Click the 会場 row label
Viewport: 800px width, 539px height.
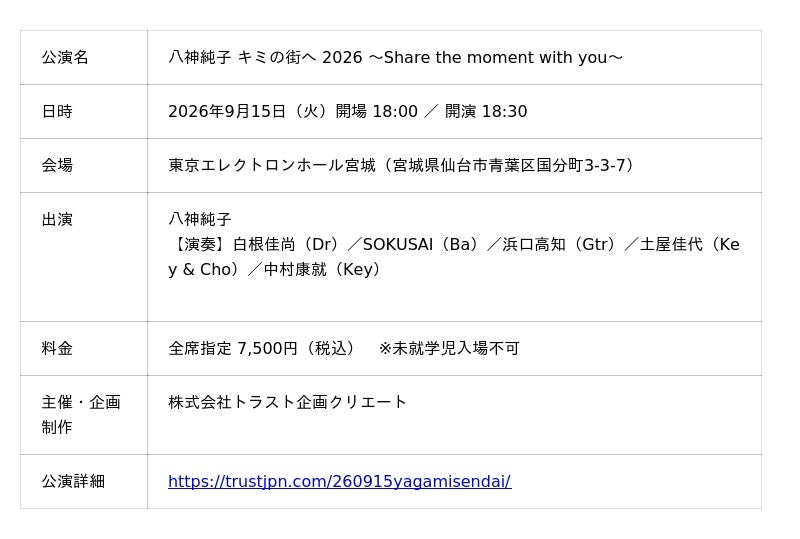coord(57,165)
